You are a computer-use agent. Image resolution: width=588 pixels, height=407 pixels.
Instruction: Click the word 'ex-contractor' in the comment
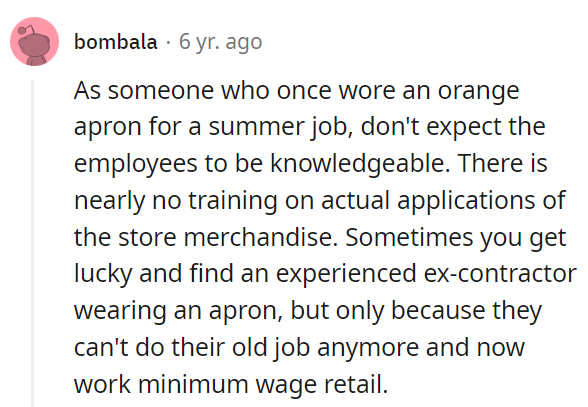(500, 273)
